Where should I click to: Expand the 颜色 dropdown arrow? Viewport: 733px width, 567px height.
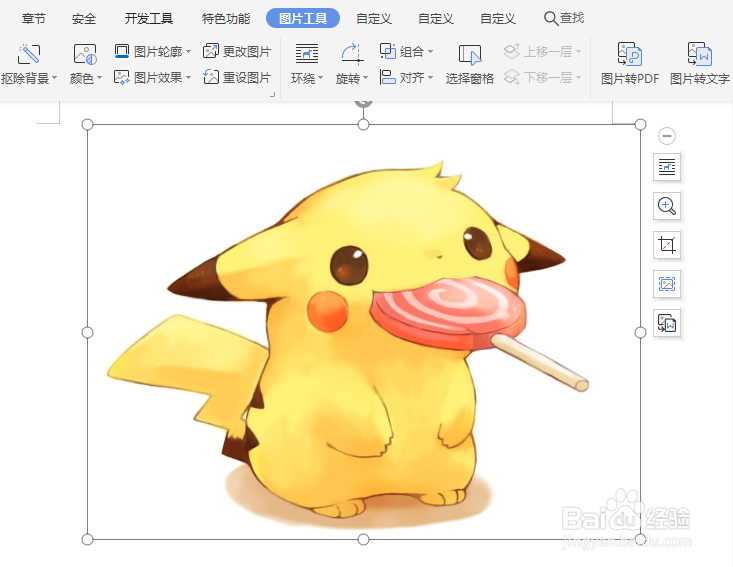click(99, 78)
